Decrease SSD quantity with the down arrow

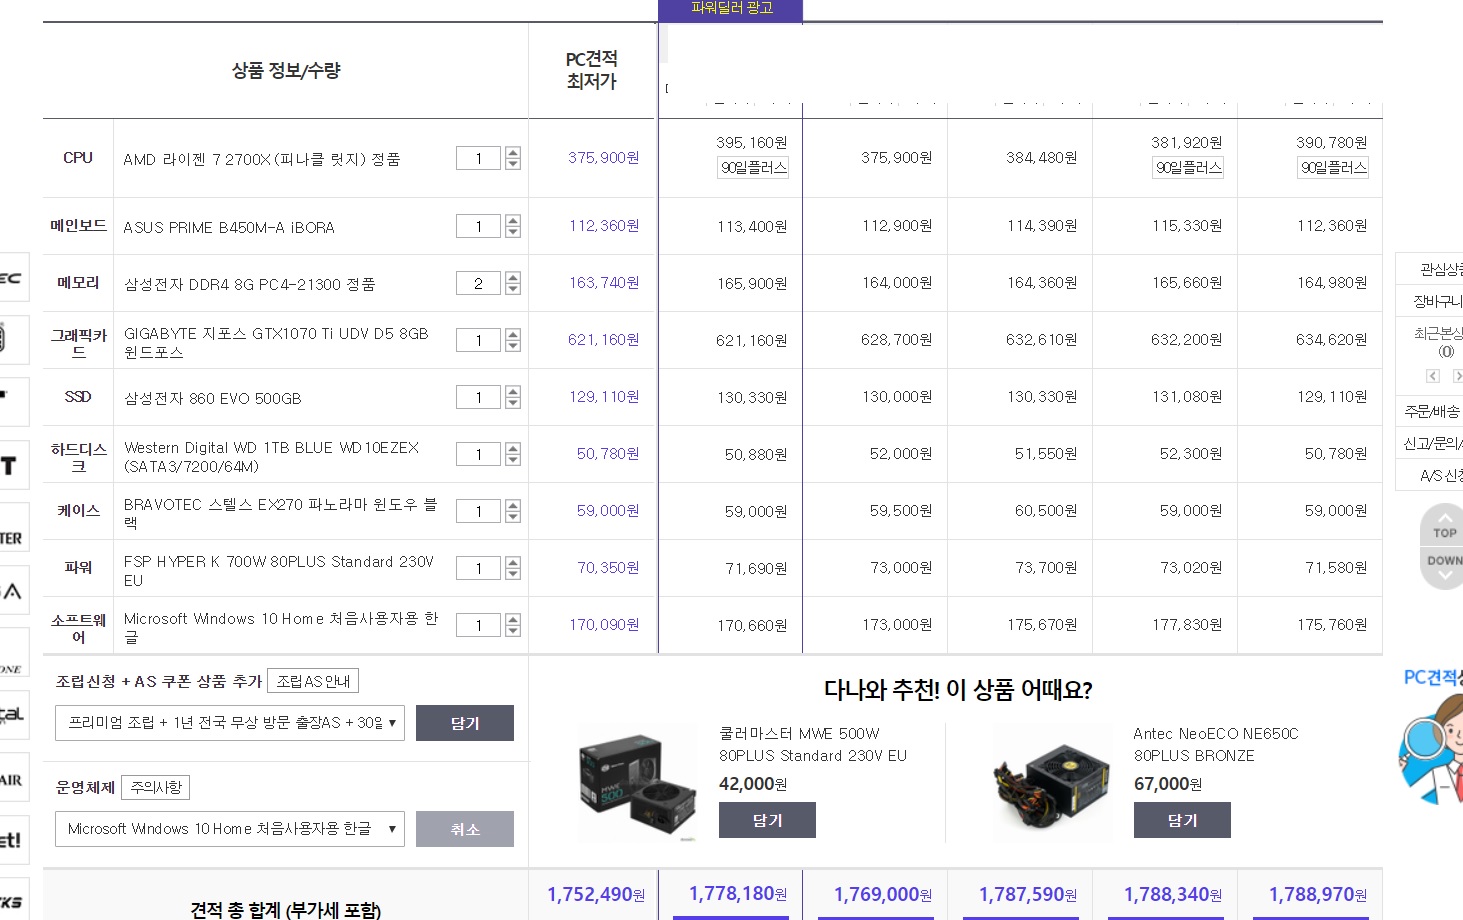pos(513,403)
